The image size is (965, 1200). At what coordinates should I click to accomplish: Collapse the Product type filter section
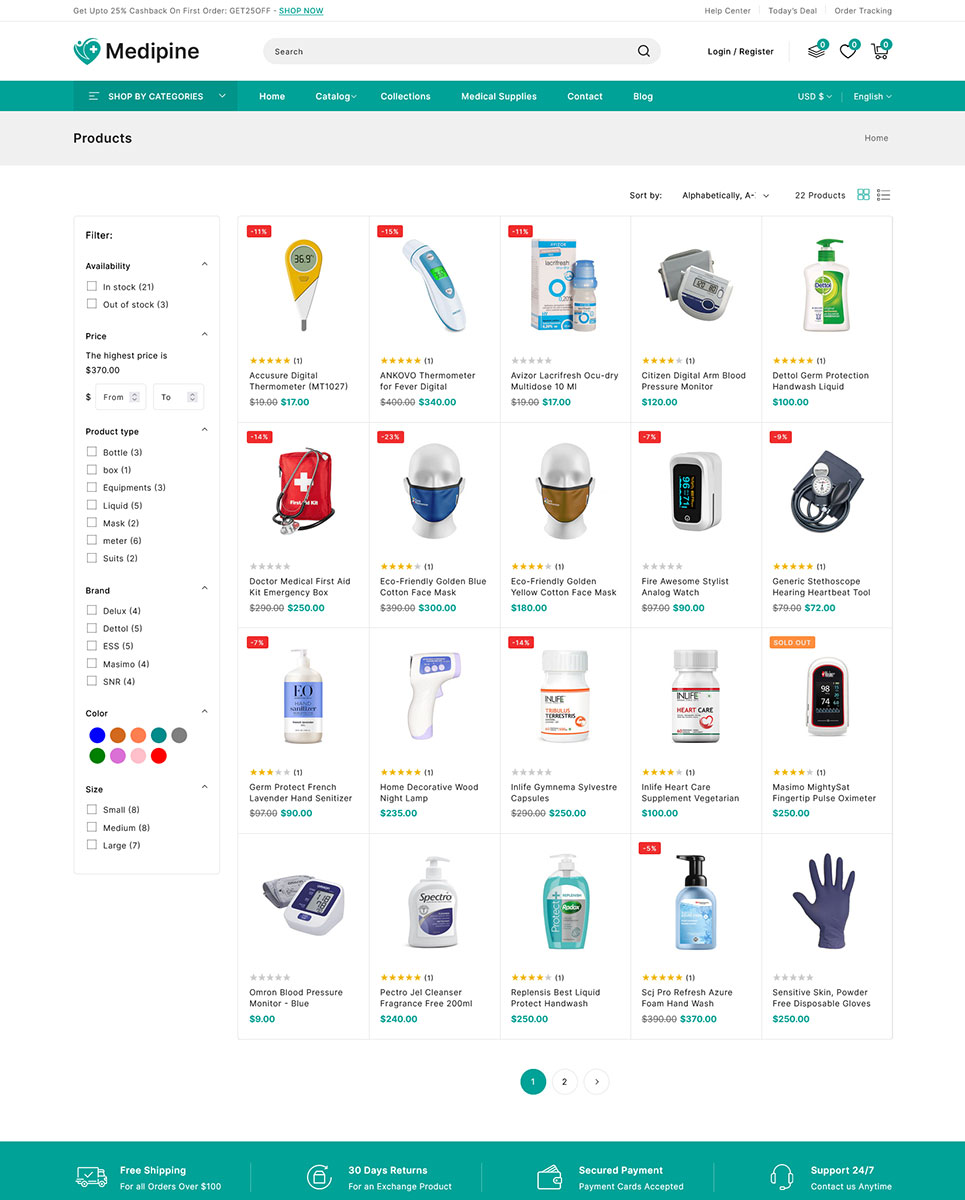point(205,430)
